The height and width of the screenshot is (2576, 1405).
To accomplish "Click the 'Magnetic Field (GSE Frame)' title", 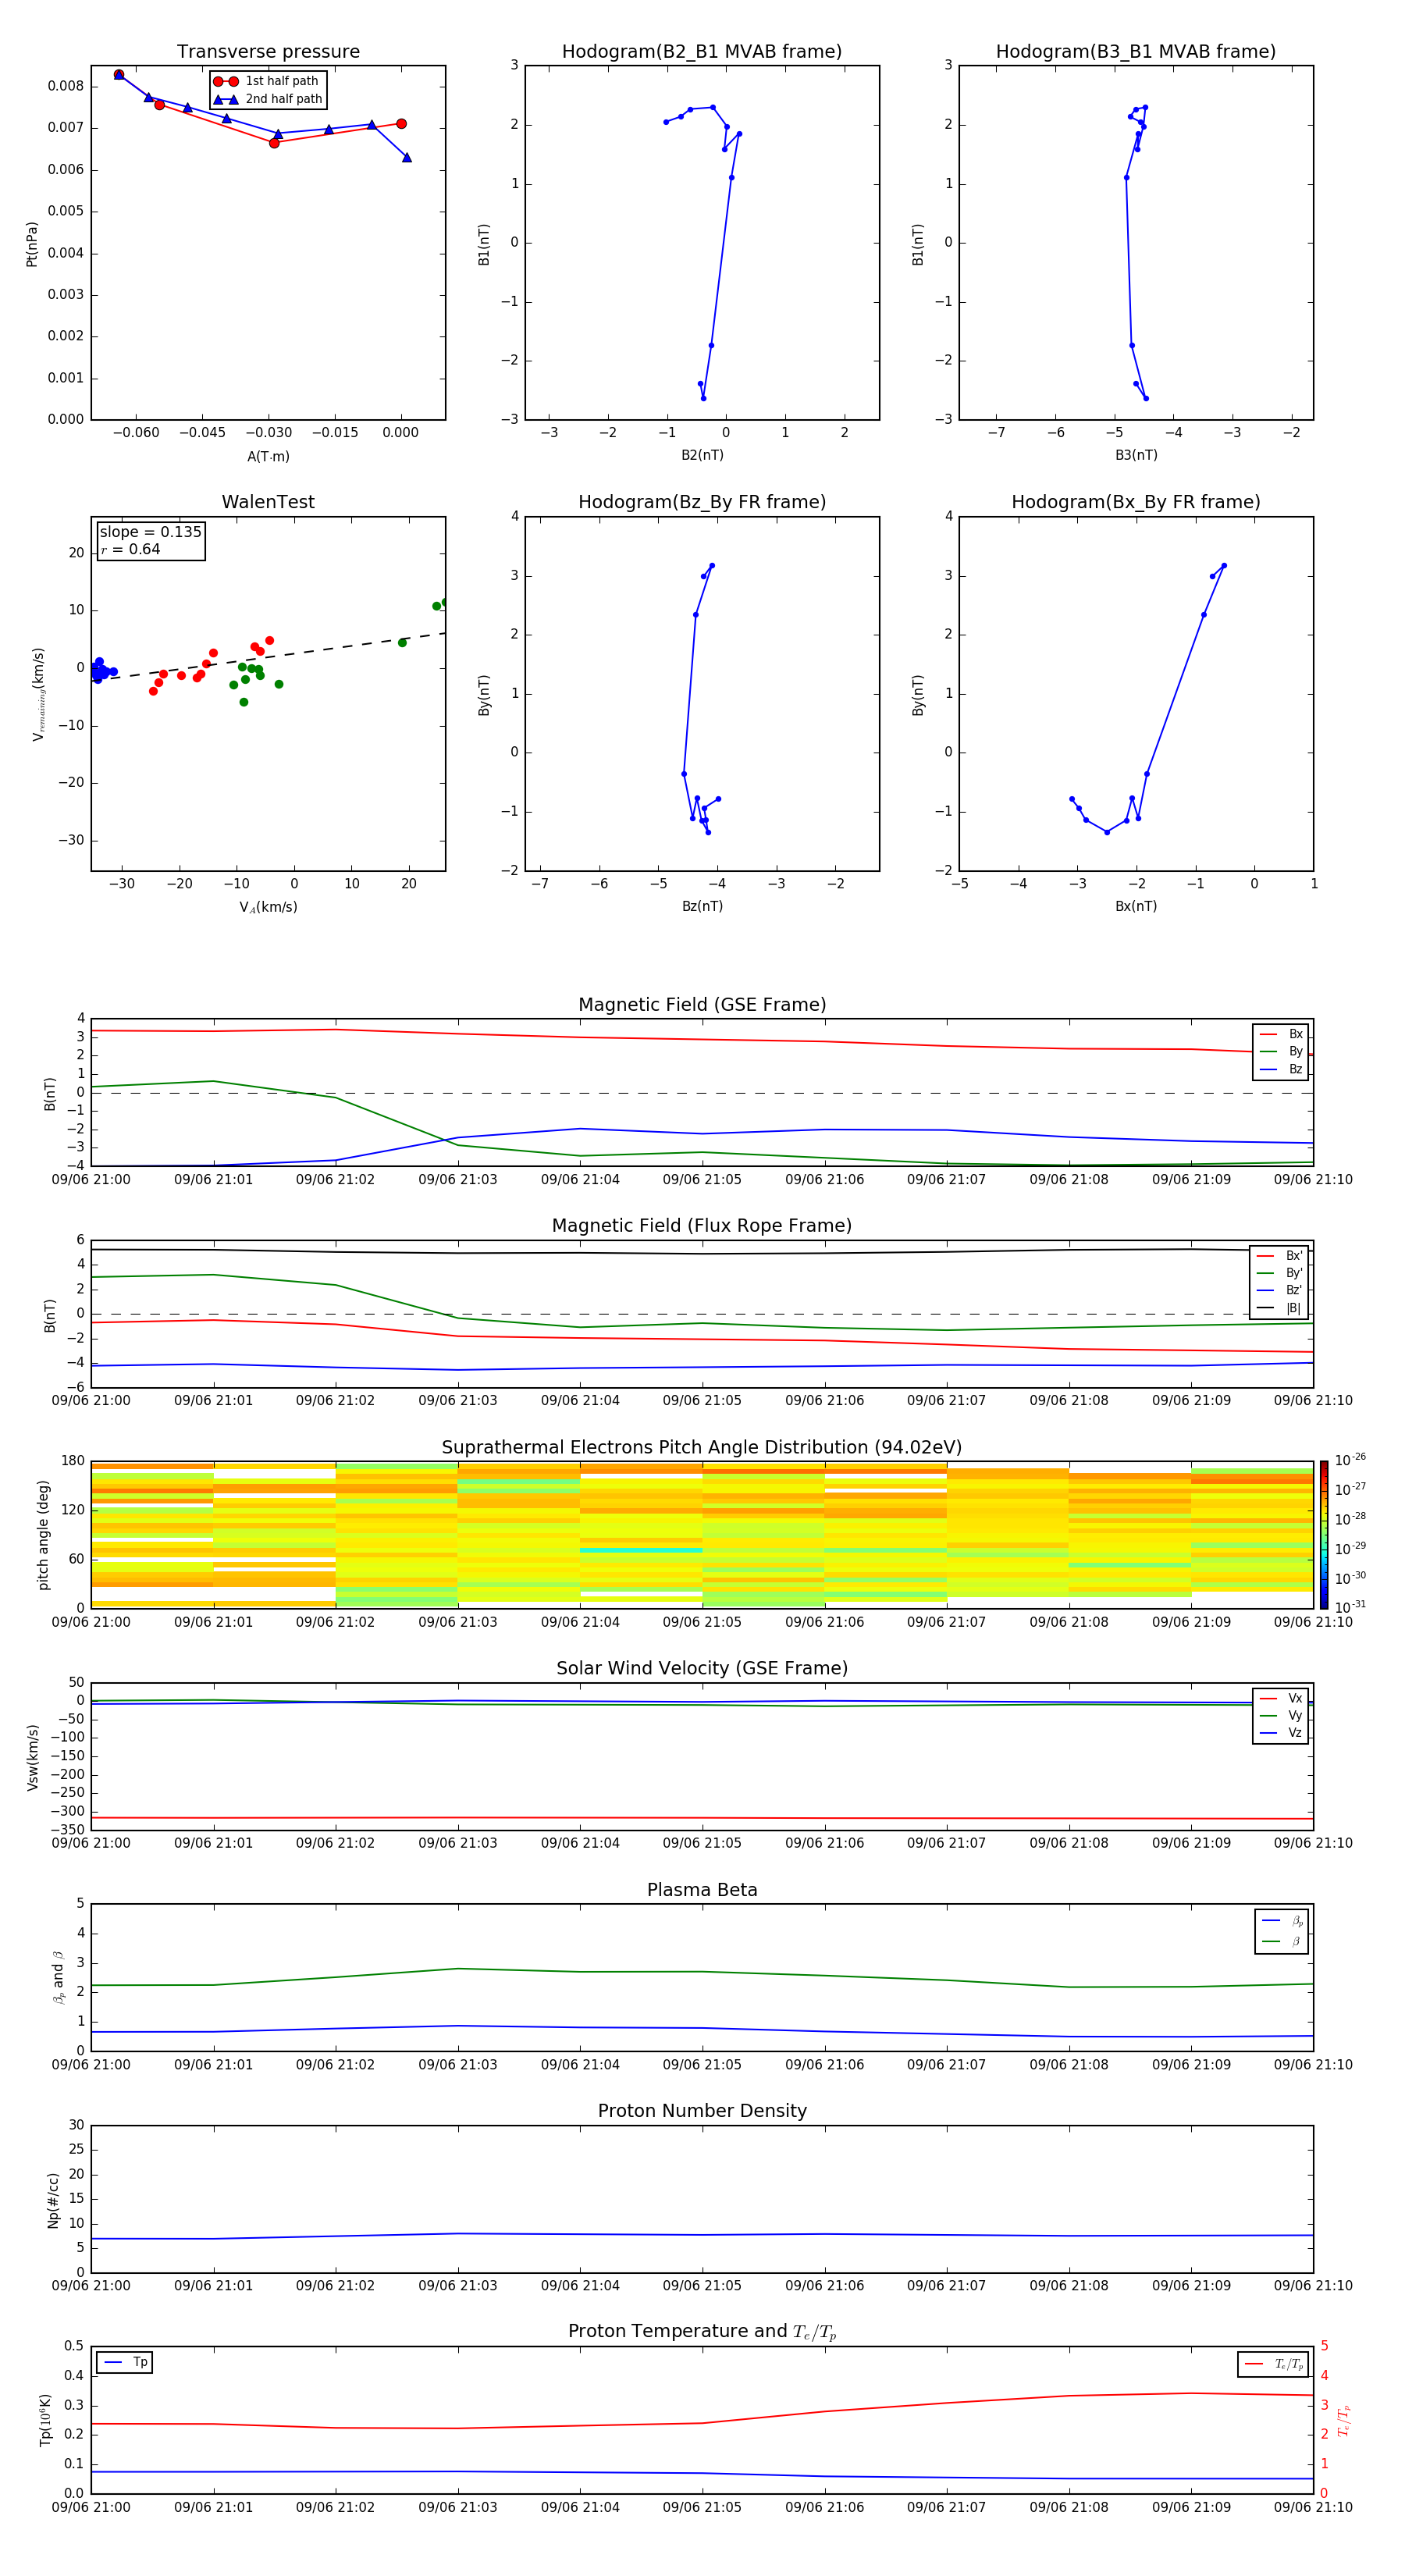I will [x=702, y=1005].
